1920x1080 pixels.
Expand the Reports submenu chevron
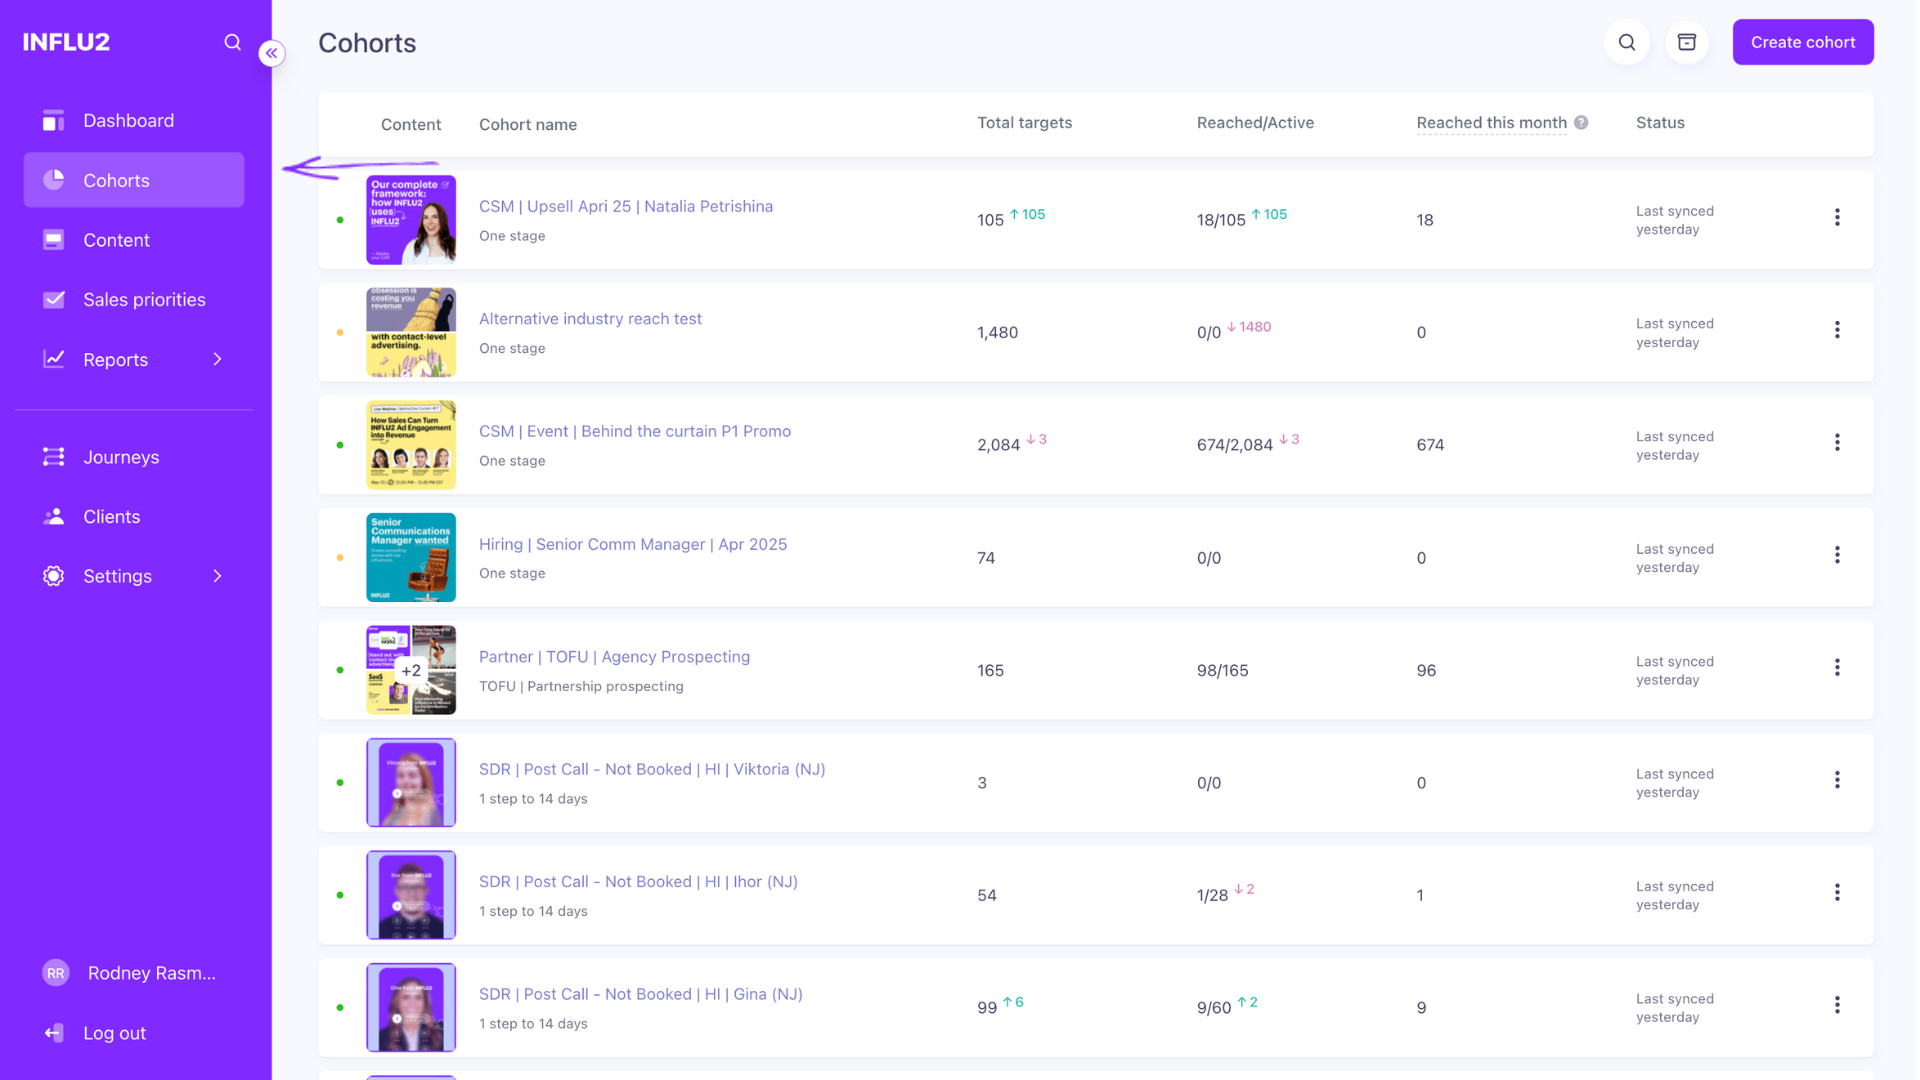click(217, 359)
